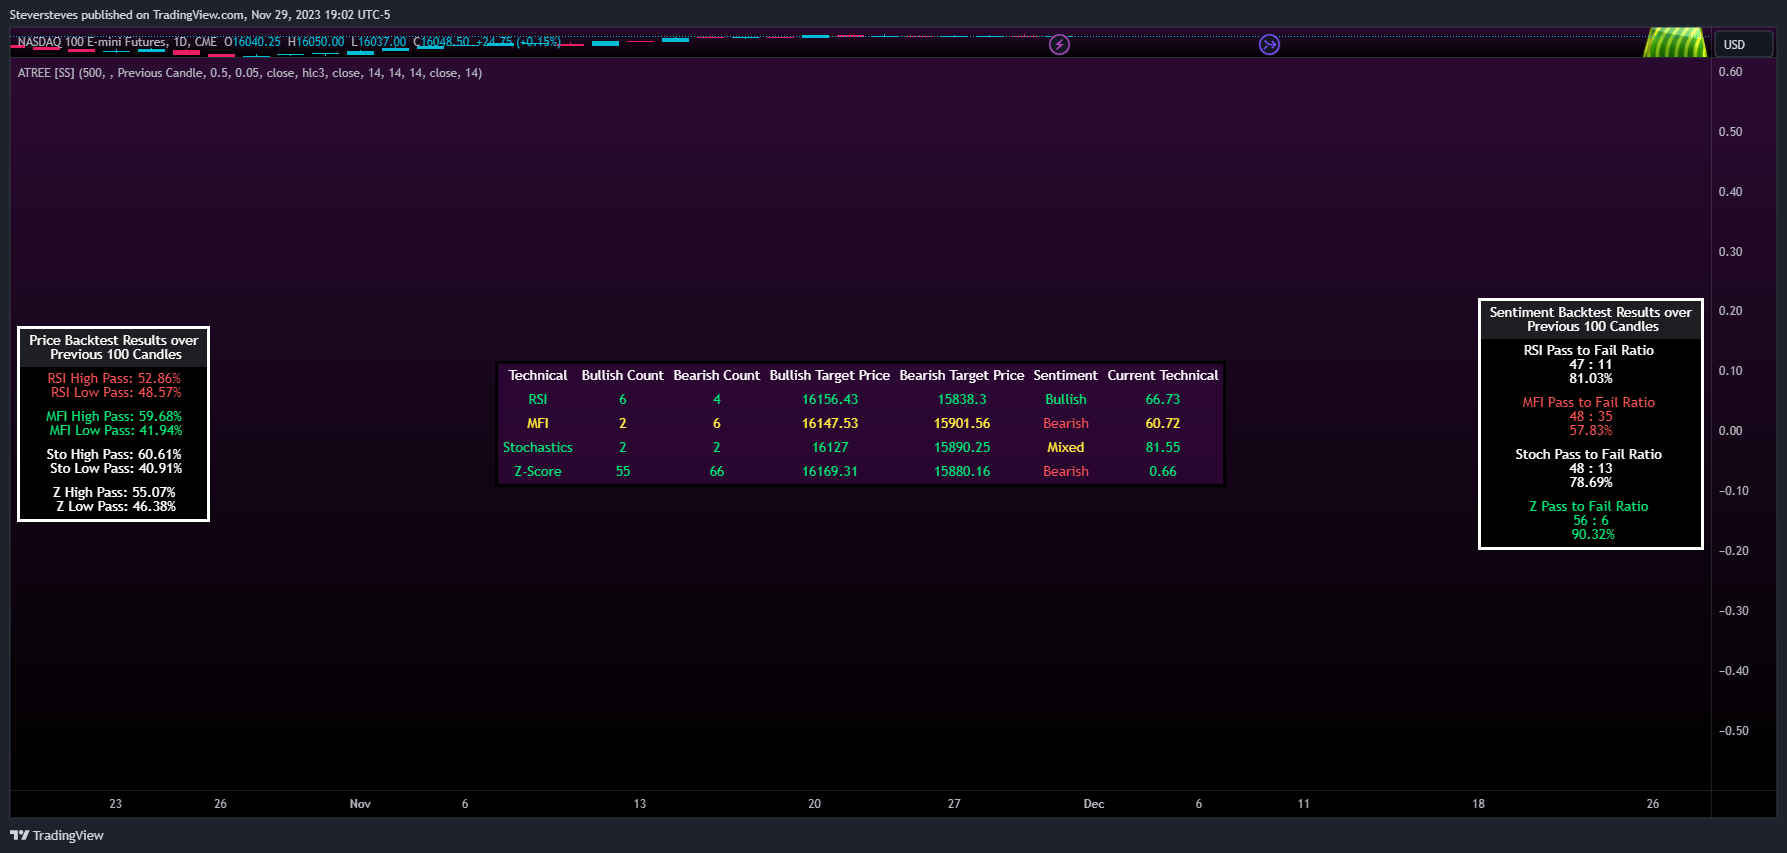This screenshot has width=1787, height=853.
Task: Select the ATREE [SS] indicator legend
Action: [250, 73]
